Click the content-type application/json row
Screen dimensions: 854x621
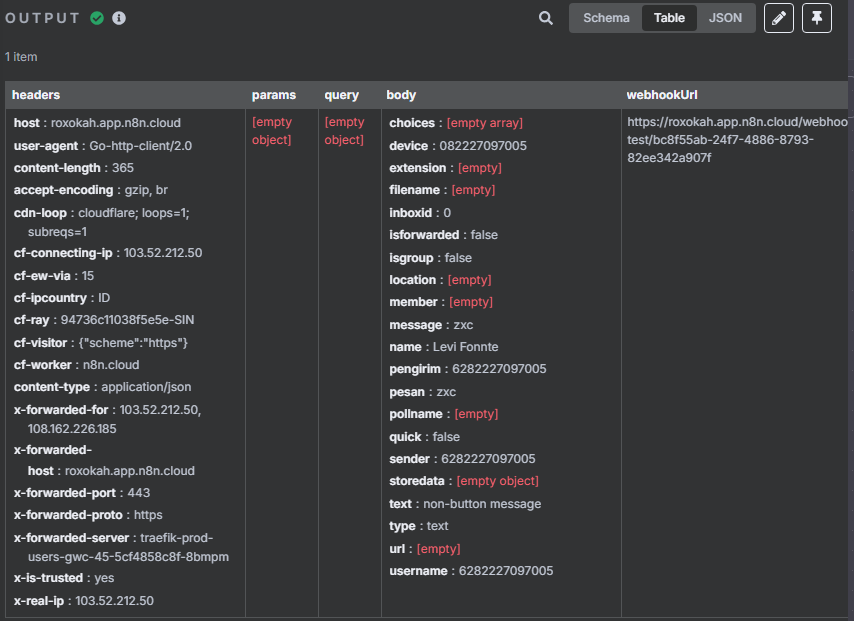102,387
